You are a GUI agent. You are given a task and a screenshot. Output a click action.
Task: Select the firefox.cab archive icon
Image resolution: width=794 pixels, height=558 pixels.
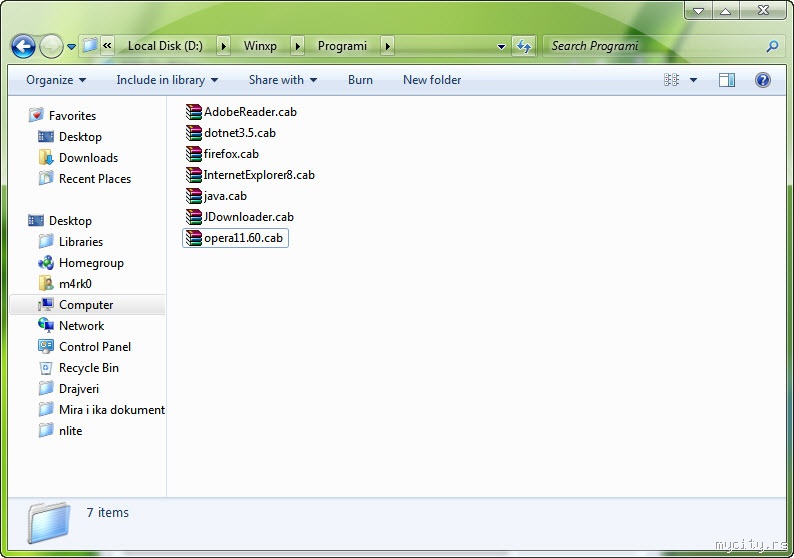point(193,154)
